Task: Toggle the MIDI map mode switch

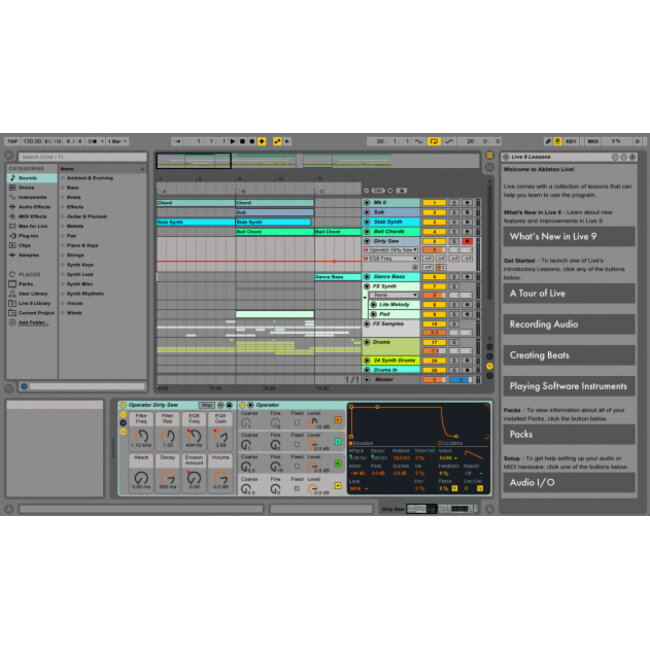Action: point(593,141)
